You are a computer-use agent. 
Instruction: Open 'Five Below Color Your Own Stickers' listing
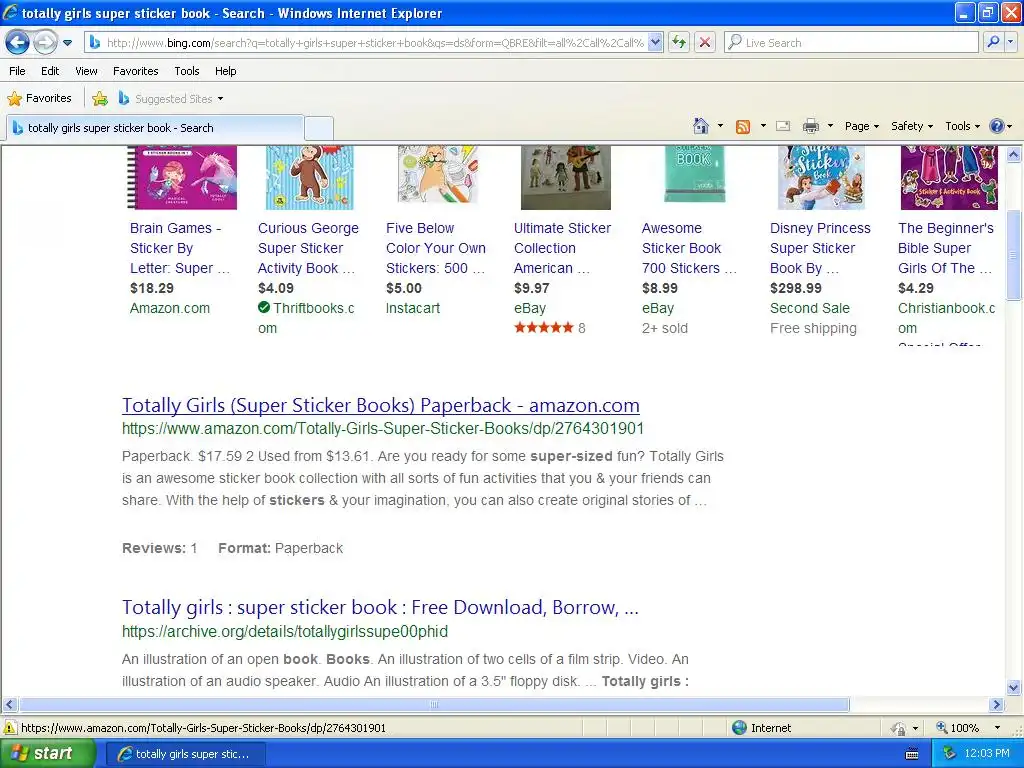point(436,248)
